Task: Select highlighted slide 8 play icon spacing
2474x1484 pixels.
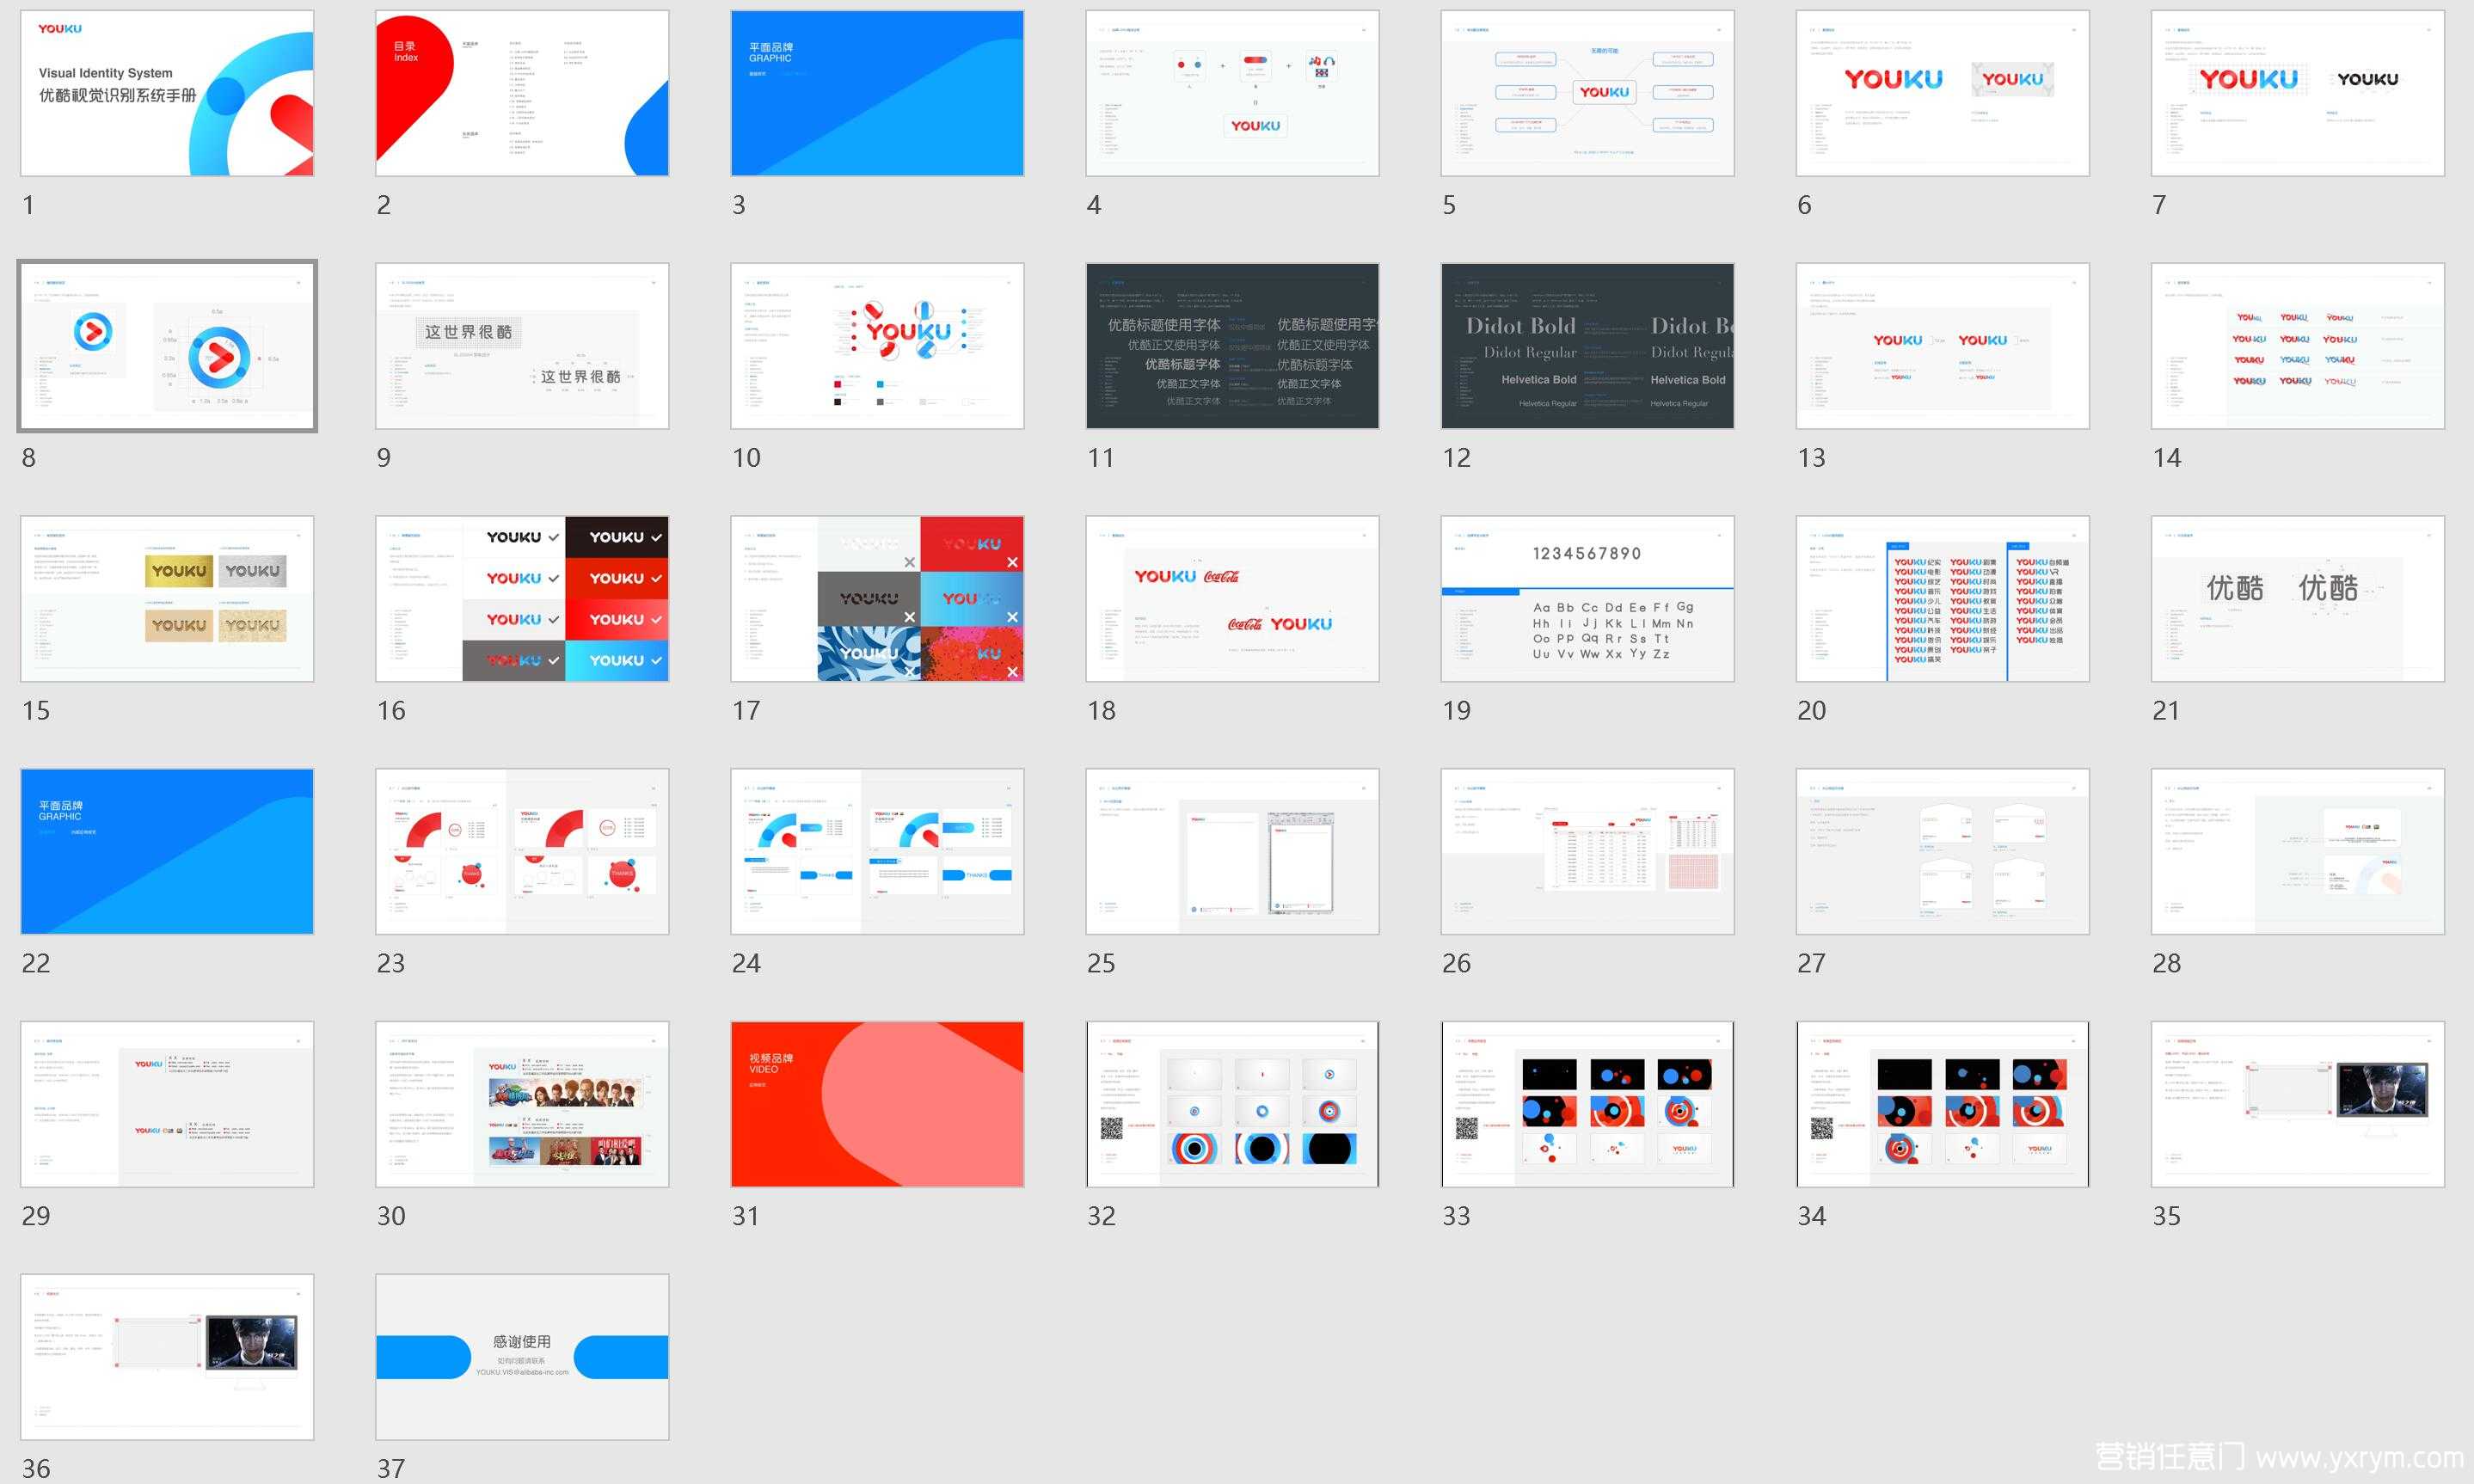Action: click(167, 346)
